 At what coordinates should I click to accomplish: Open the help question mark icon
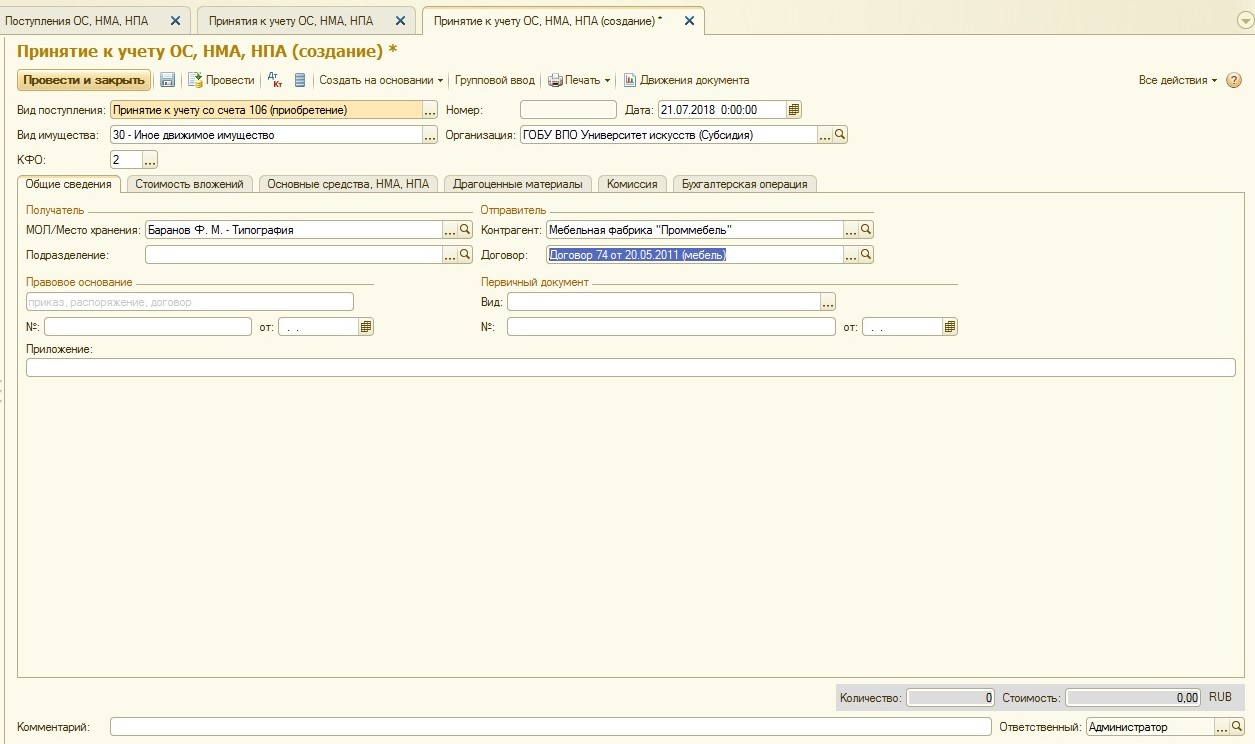[x=1233, y=80]
